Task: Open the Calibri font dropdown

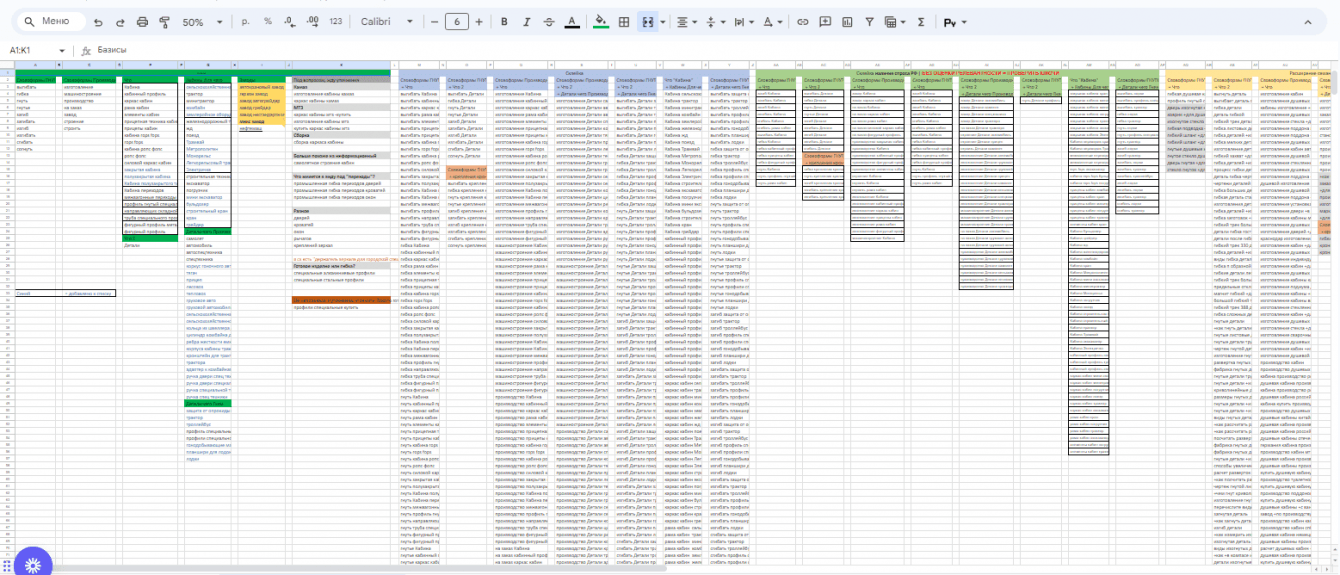Action: tap(386, 21)
